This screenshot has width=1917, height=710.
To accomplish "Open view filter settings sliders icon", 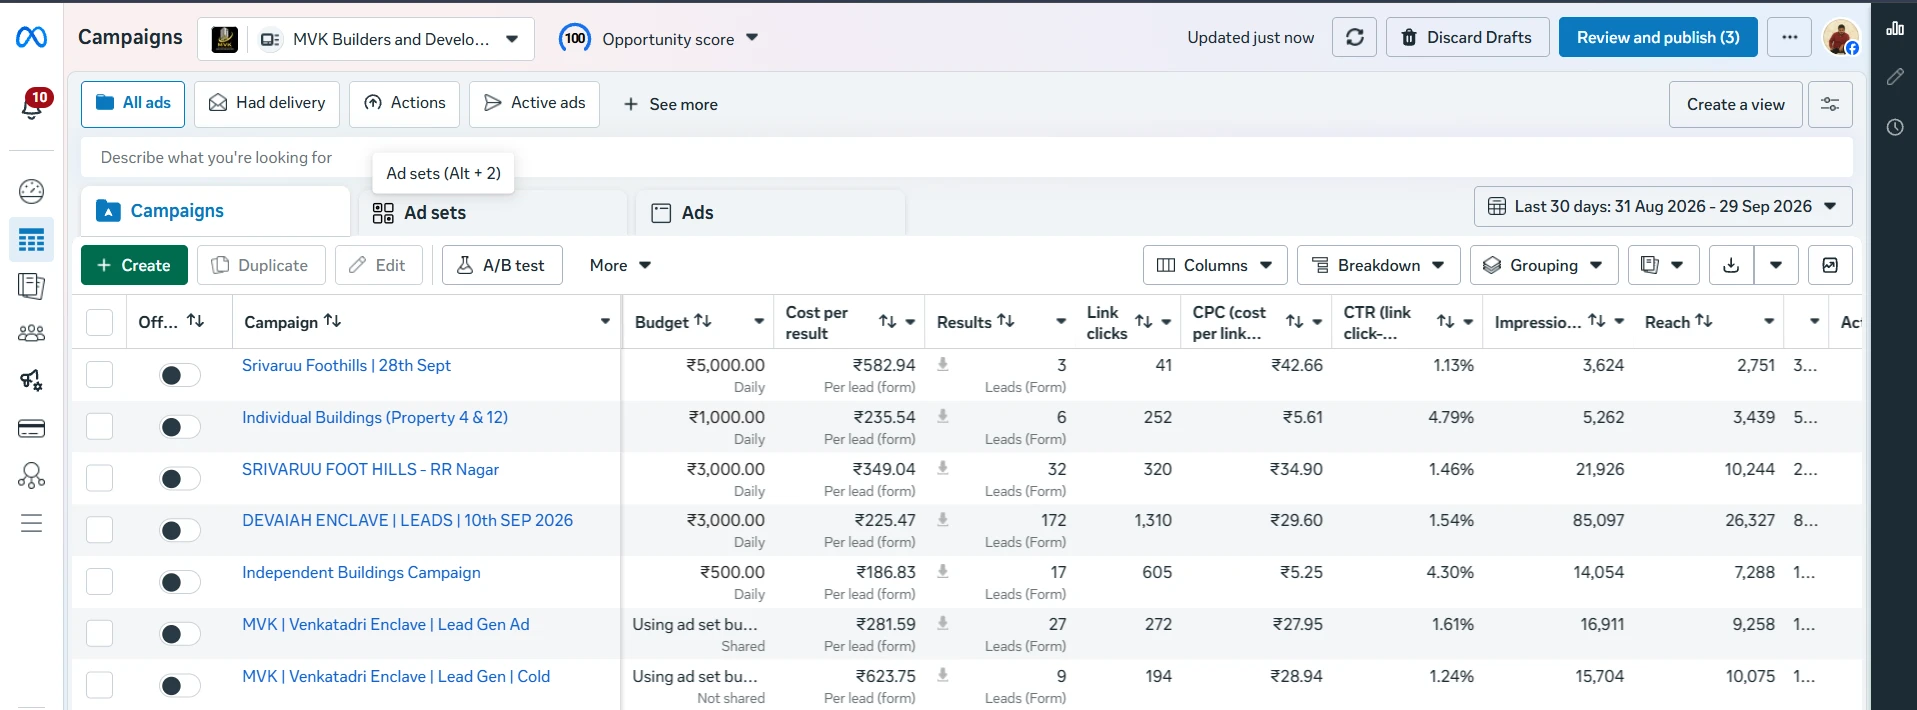I will (x=1830, y=104).
